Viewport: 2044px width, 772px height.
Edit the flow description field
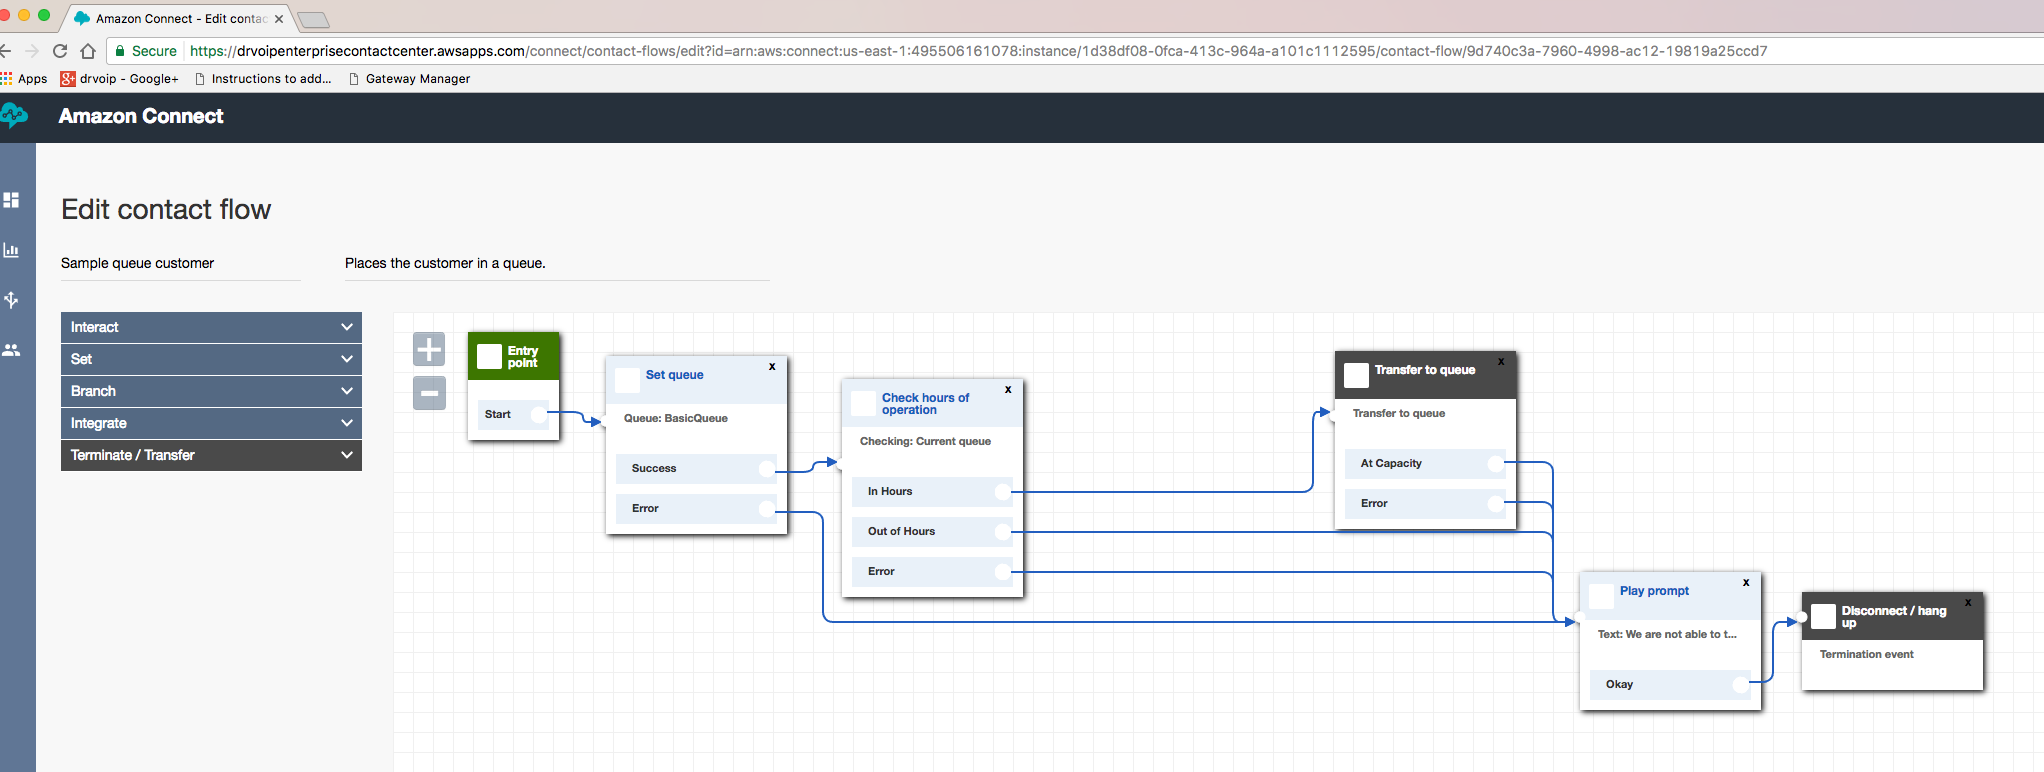click(x=557, y=263)
